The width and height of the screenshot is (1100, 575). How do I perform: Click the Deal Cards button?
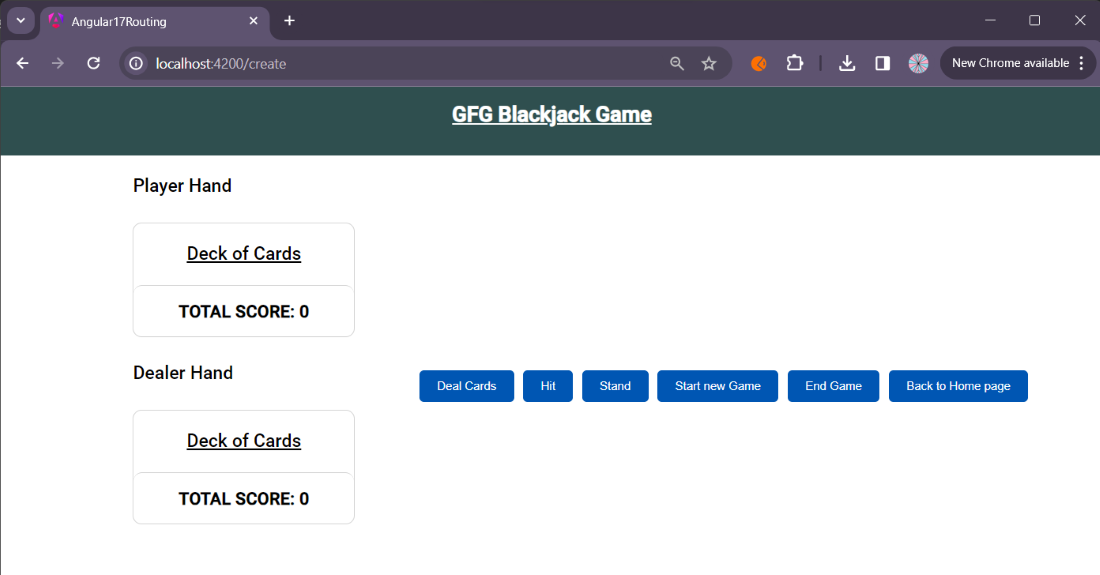point(467,386)
